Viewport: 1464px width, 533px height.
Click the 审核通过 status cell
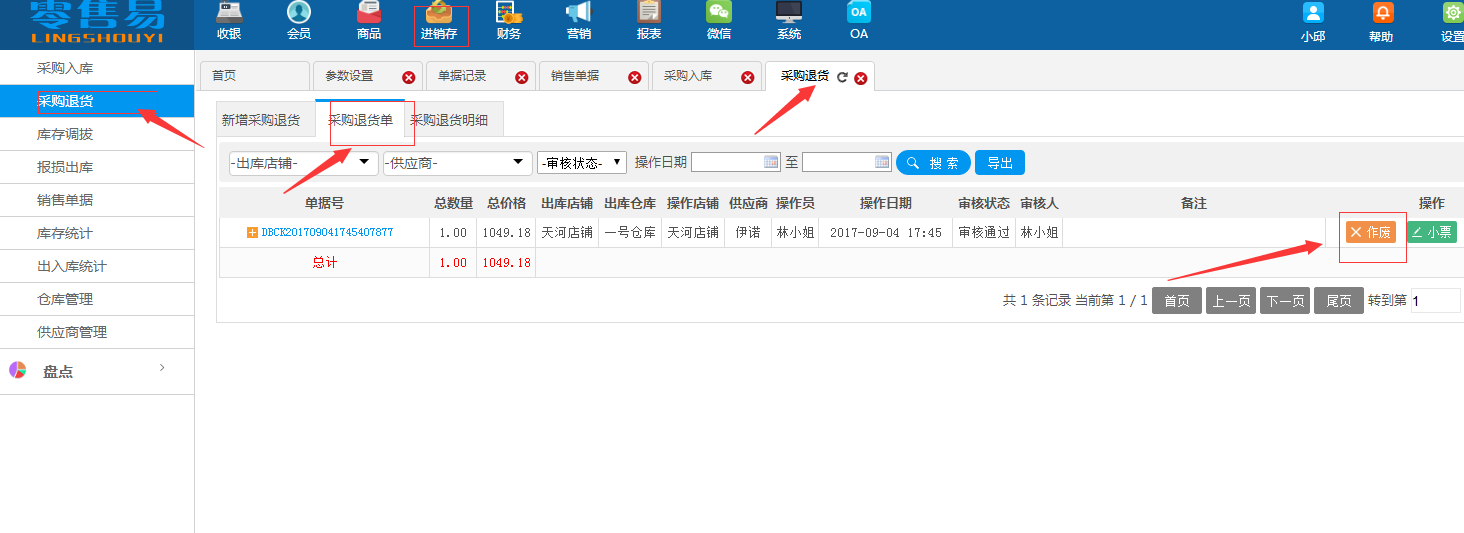(x=984, y=232)
